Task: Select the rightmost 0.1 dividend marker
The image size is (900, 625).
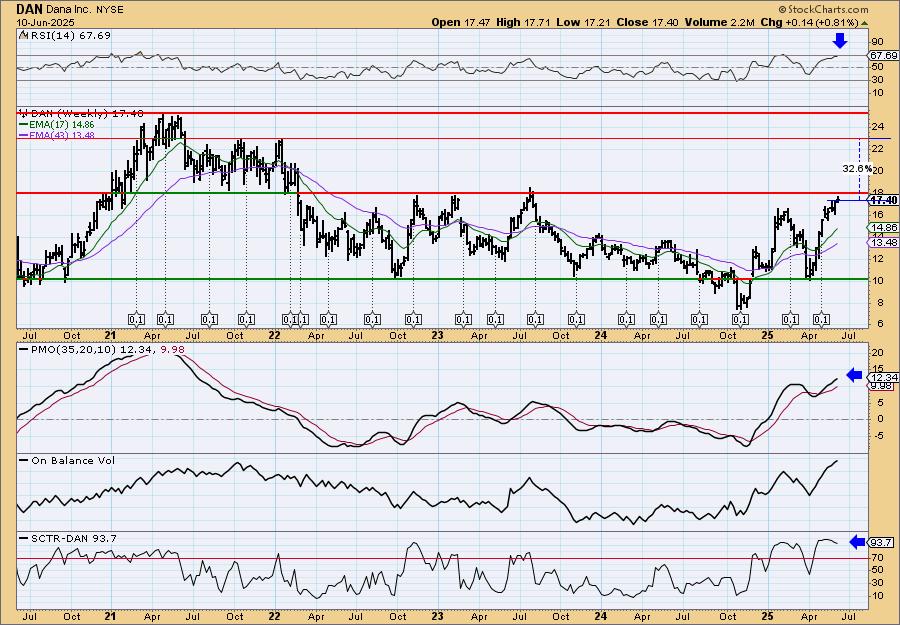Action: (821, 319)
